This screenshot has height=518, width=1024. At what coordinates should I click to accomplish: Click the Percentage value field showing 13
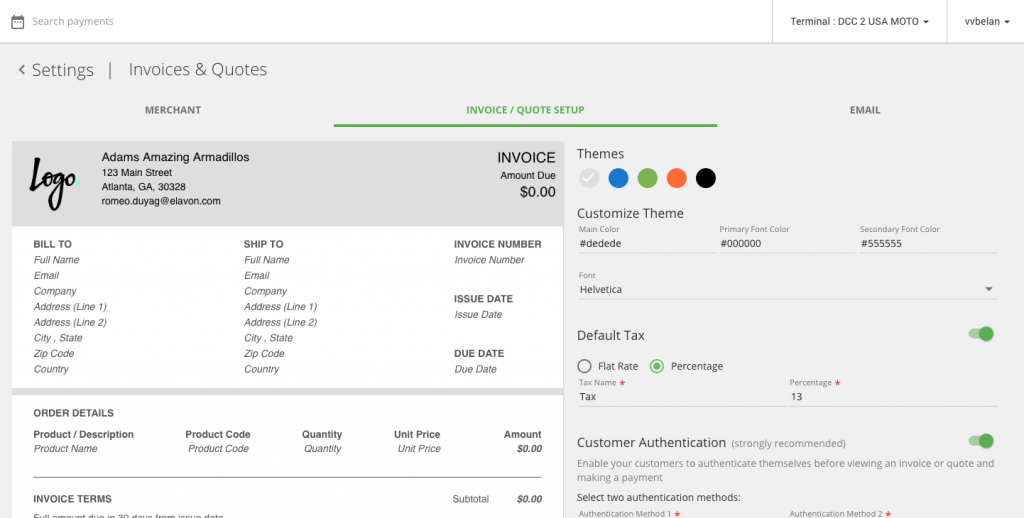pyautogui.click(x=893, y=397)
